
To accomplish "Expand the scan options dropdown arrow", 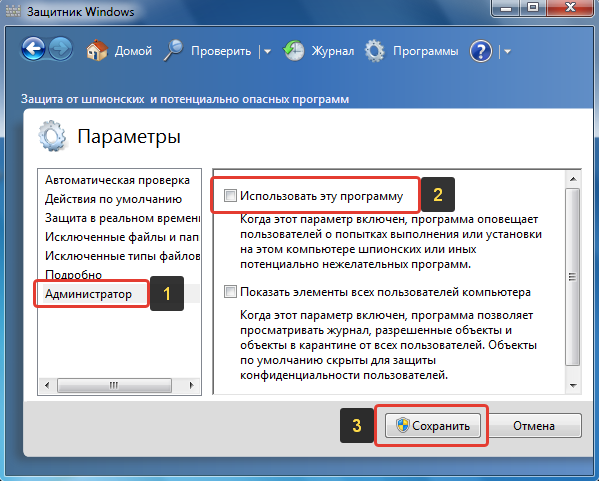I will click(x=267, y=51).
